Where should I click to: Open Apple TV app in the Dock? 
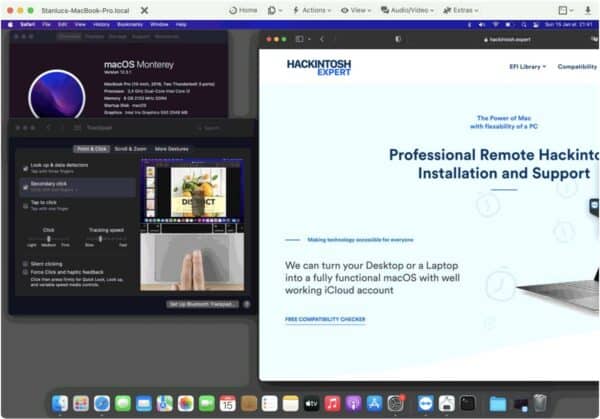pos(311,403)
